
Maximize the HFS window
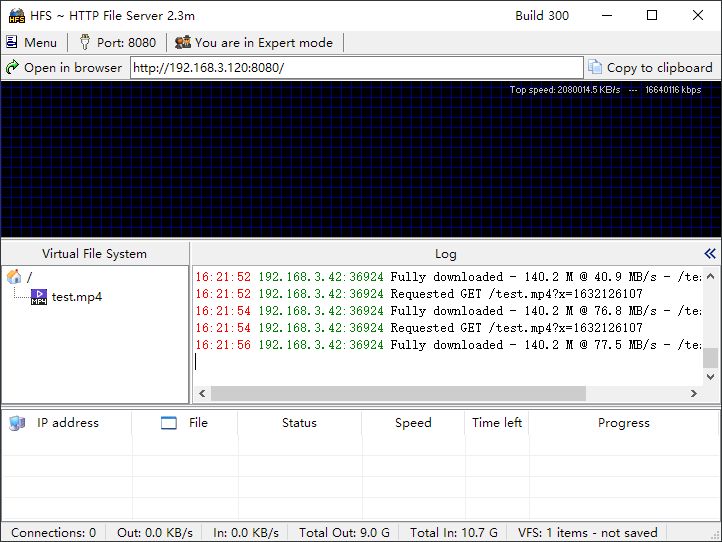point(652,15)
